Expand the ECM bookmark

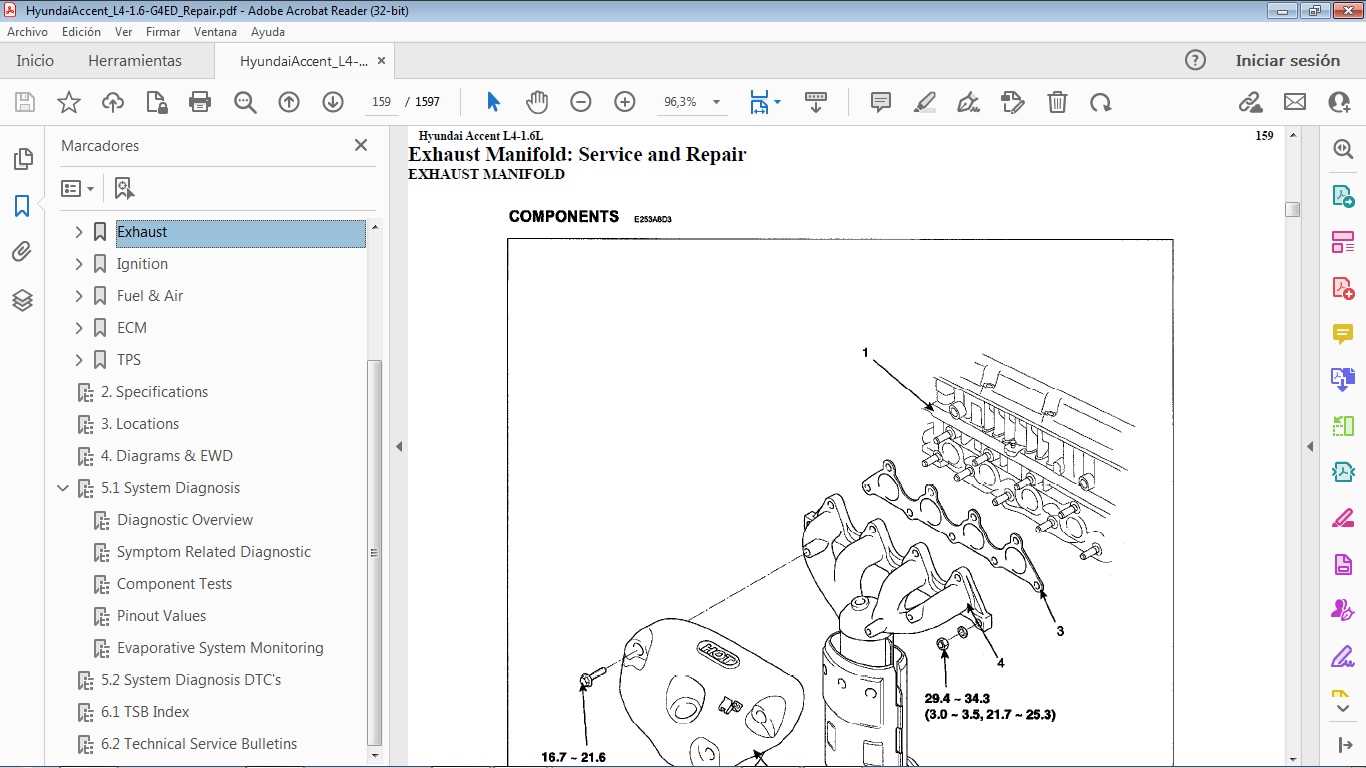click(79, 328)
